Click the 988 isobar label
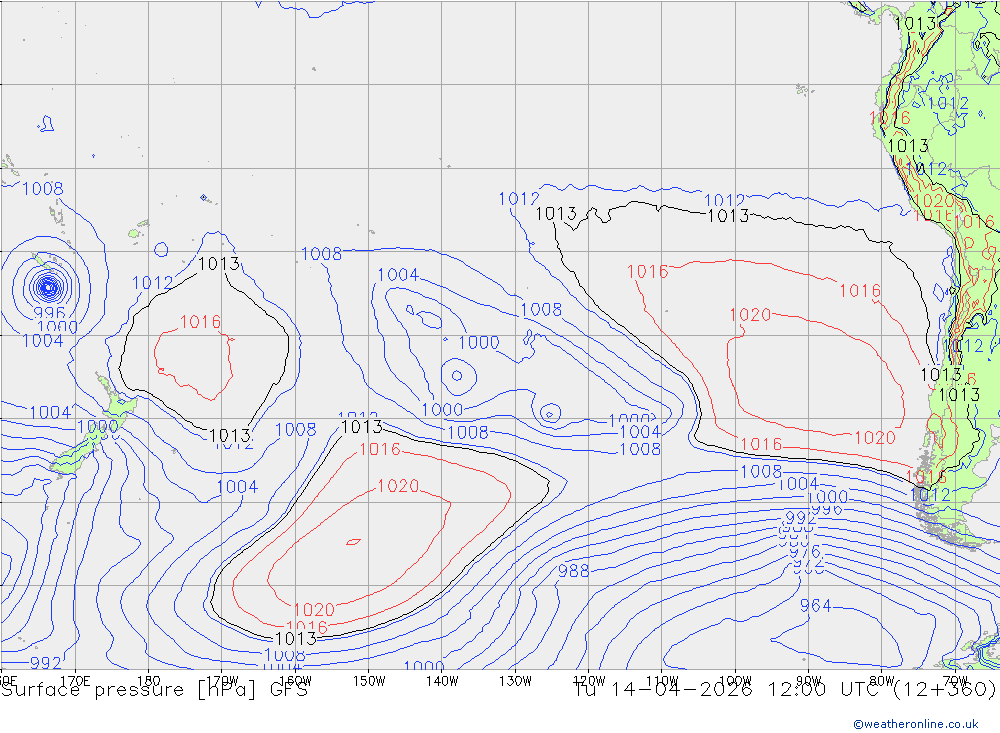The width and height of the screenshot is (1000, 733). pyautogui.click(x=573, y=571)
